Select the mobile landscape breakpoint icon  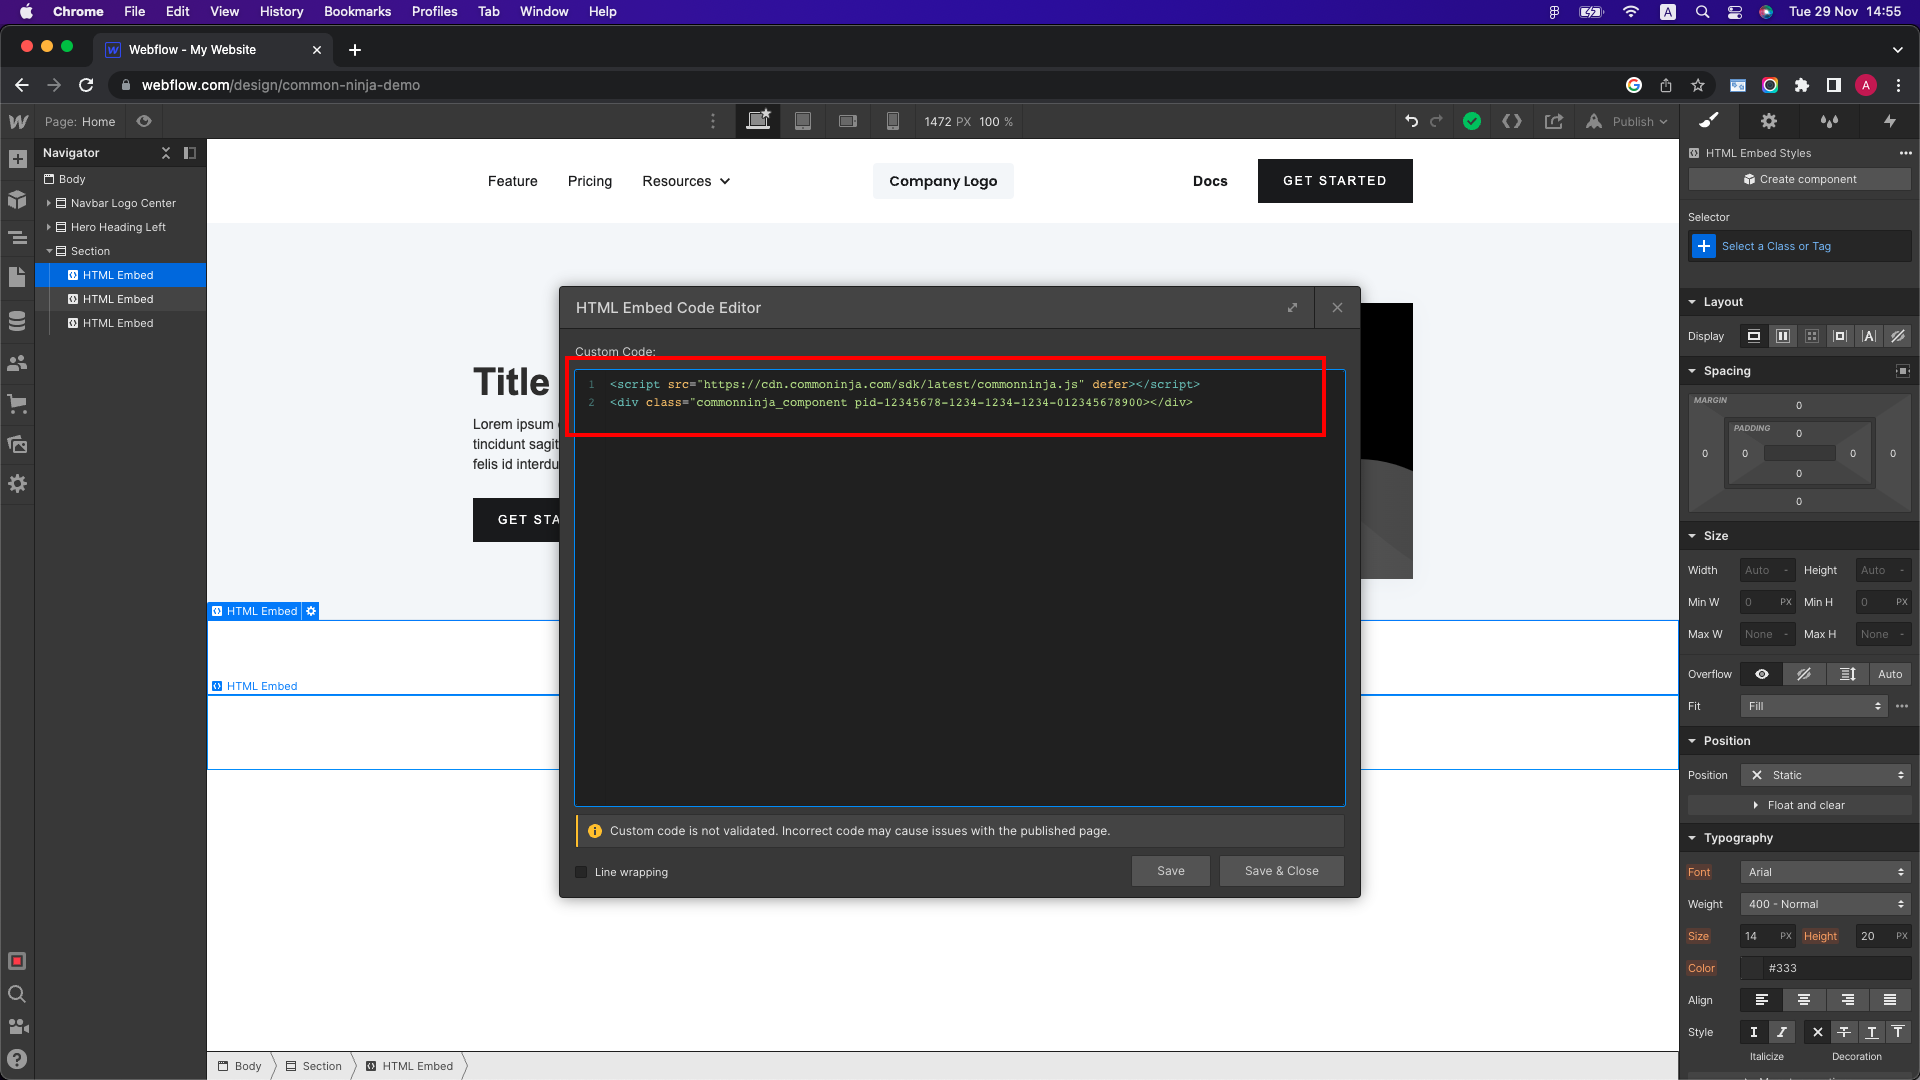click(x=848, y=121)
